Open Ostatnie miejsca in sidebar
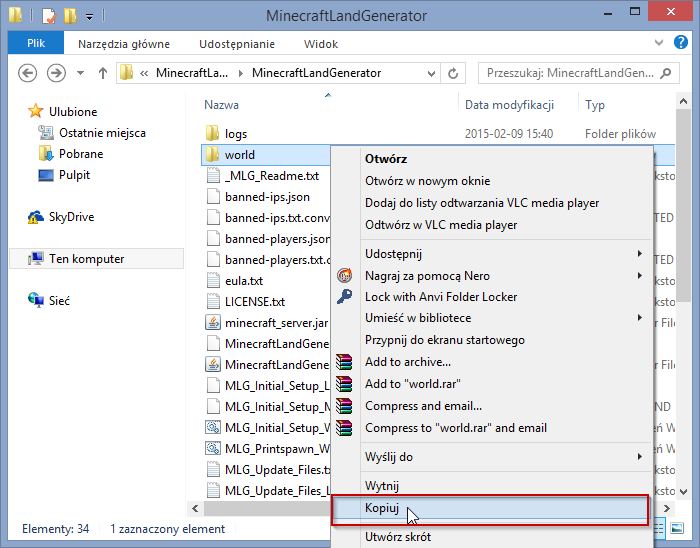Image resolution: width=700 pixels, height=548 pixels. (x=102, y=133)
